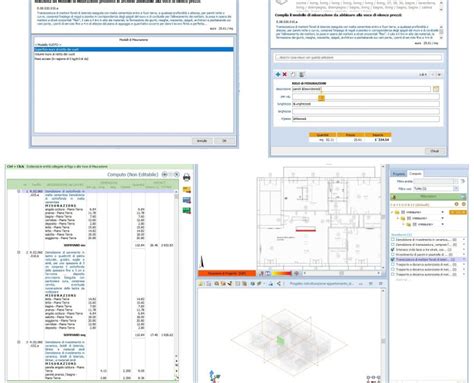Screen dimensions: 474x383
Task: Select the Modello VUOTO list entry
Action: 134,45
